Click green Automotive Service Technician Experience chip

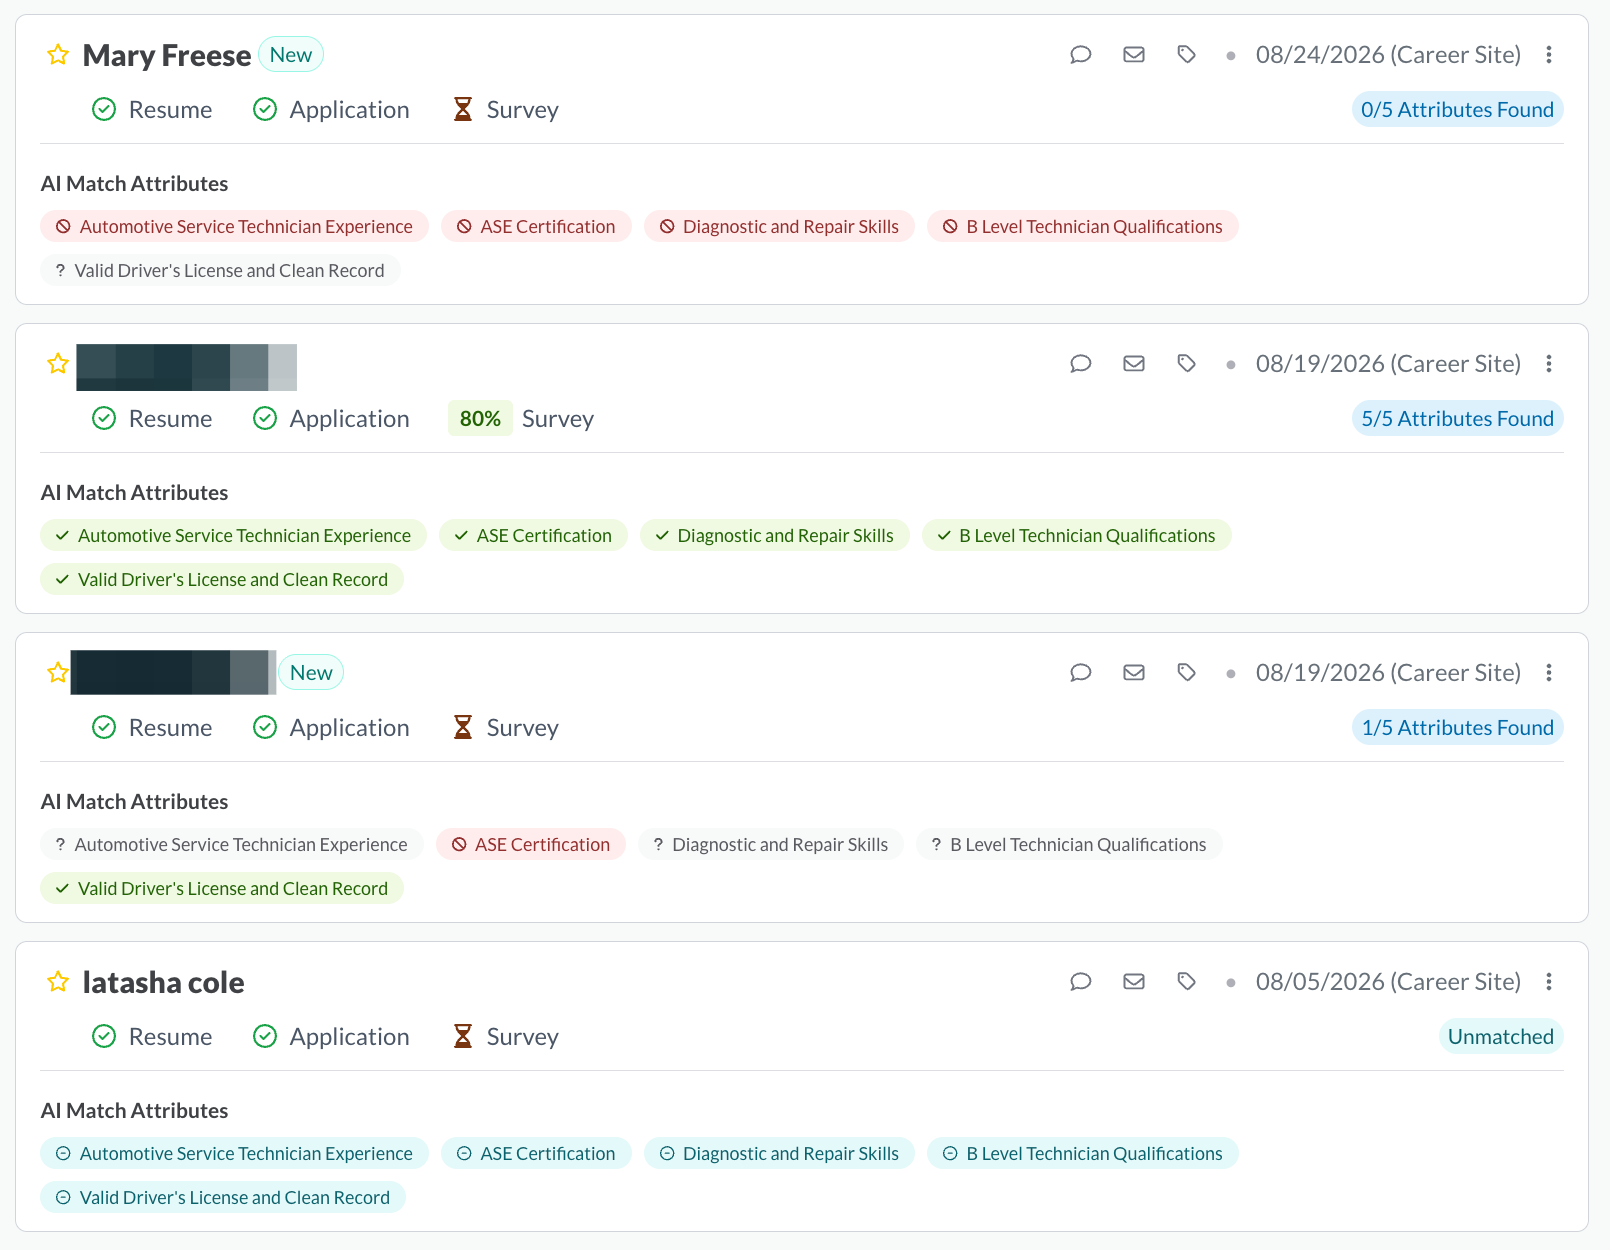[x=233, y=536]
